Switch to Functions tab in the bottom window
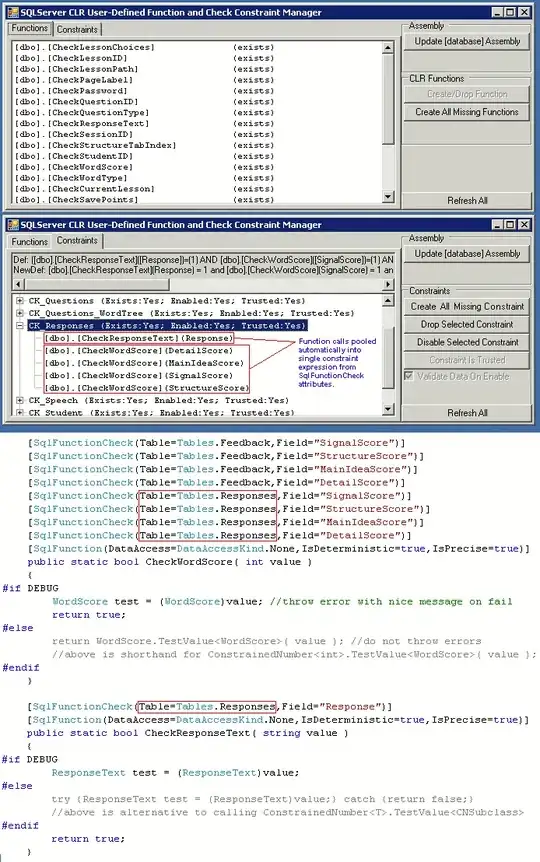 30,241
